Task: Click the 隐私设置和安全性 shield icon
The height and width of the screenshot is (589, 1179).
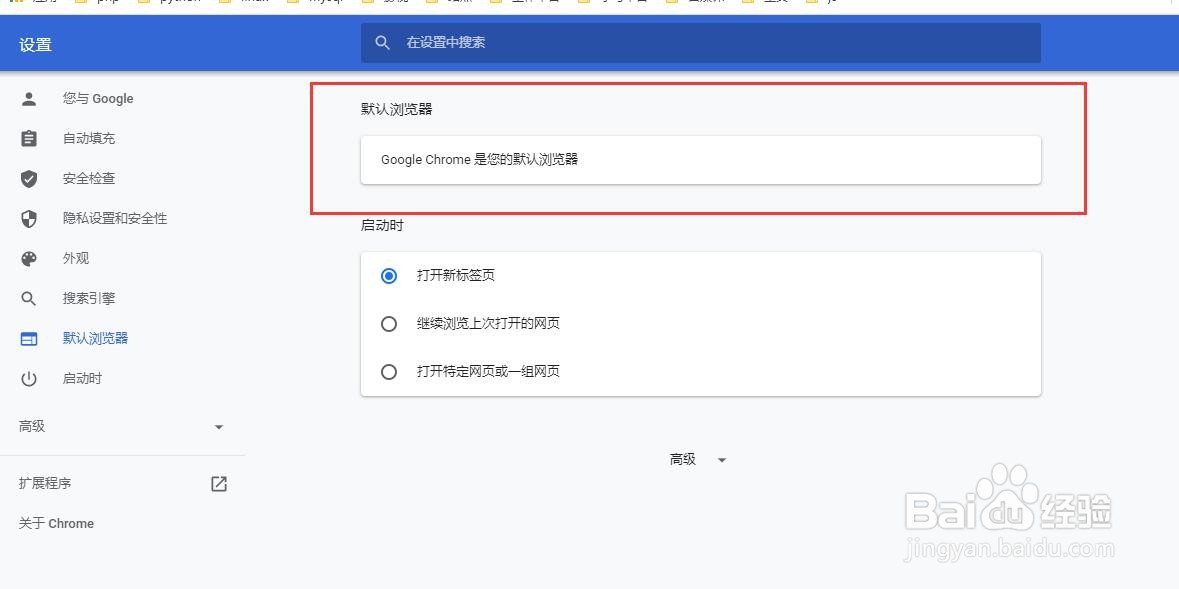Action: click(x=29, y=218)
